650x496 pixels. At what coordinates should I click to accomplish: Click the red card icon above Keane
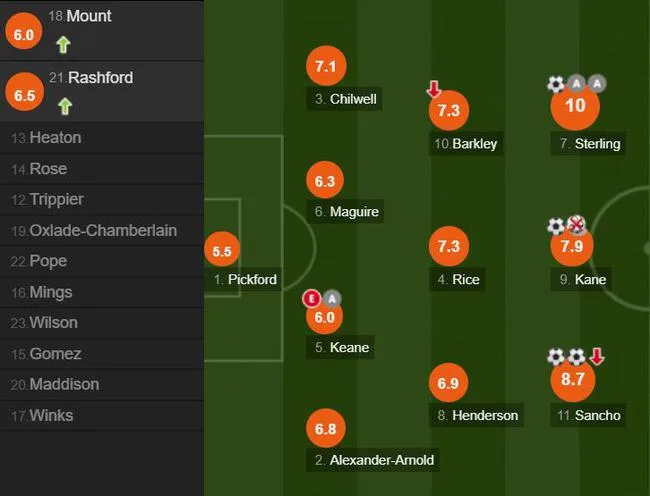312,298
